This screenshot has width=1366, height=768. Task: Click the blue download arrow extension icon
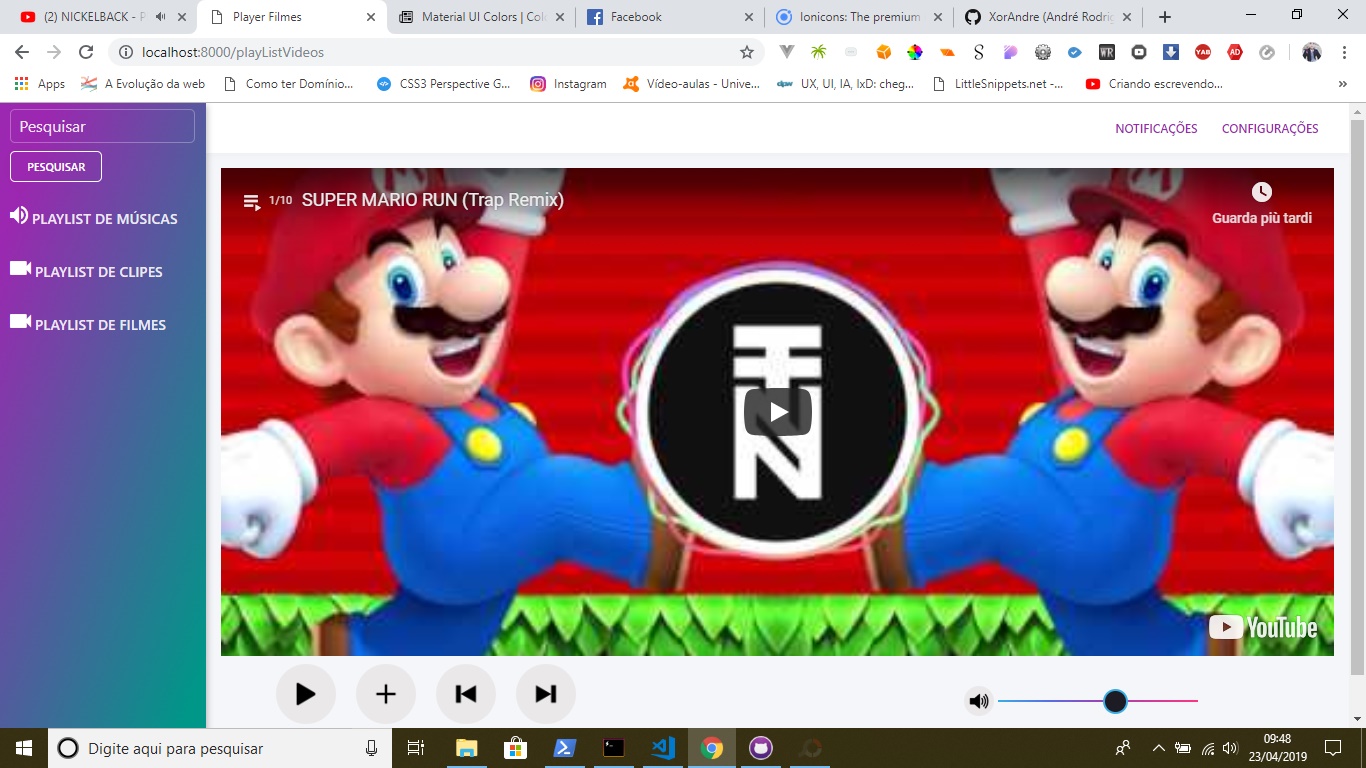click(x=1171, y=52)
